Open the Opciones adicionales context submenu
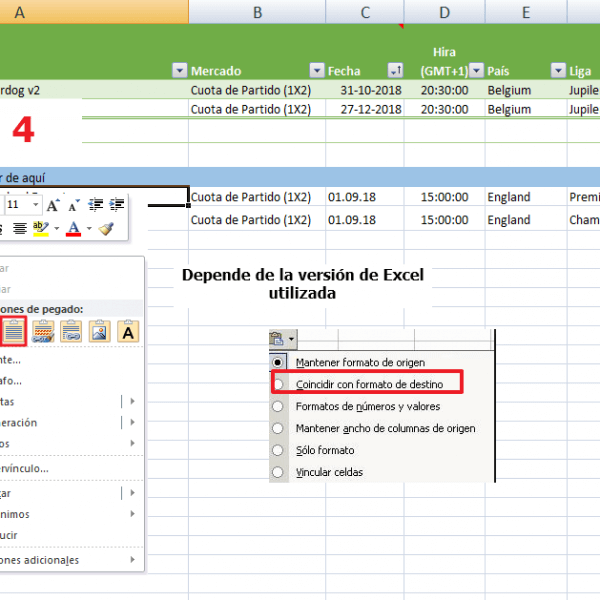The width and height of the screenshot is (600, 600). [72, 560]
